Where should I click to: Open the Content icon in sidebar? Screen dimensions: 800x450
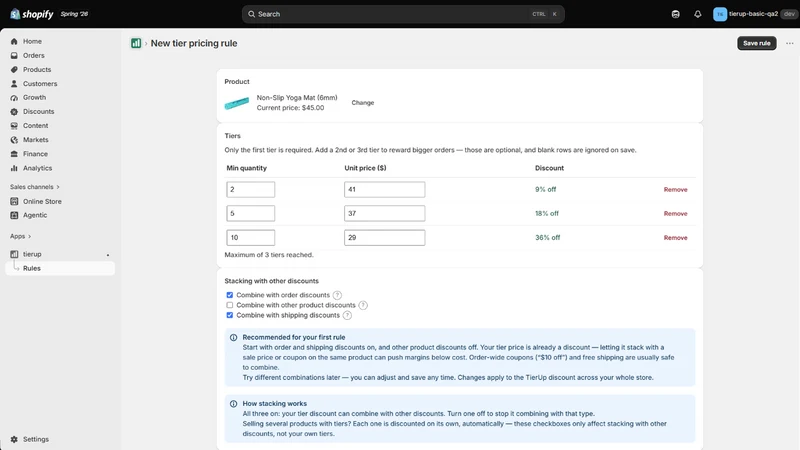(x=14, y=126)
